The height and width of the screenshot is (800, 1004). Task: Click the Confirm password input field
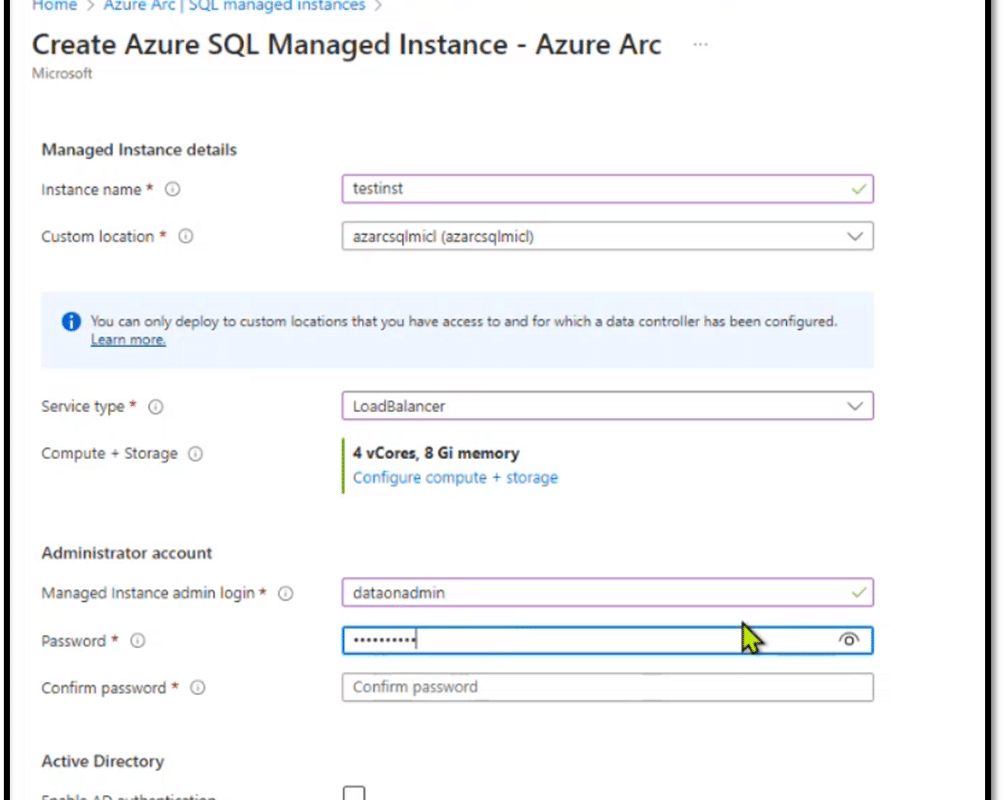608,687
